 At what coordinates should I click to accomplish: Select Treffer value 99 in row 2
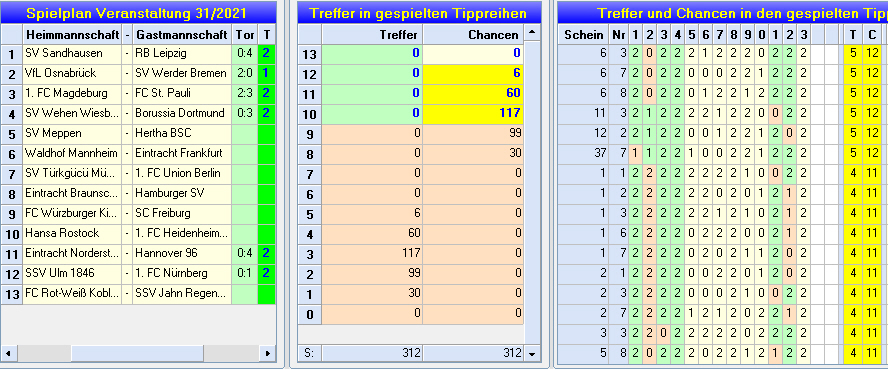[x=372, y=273]
